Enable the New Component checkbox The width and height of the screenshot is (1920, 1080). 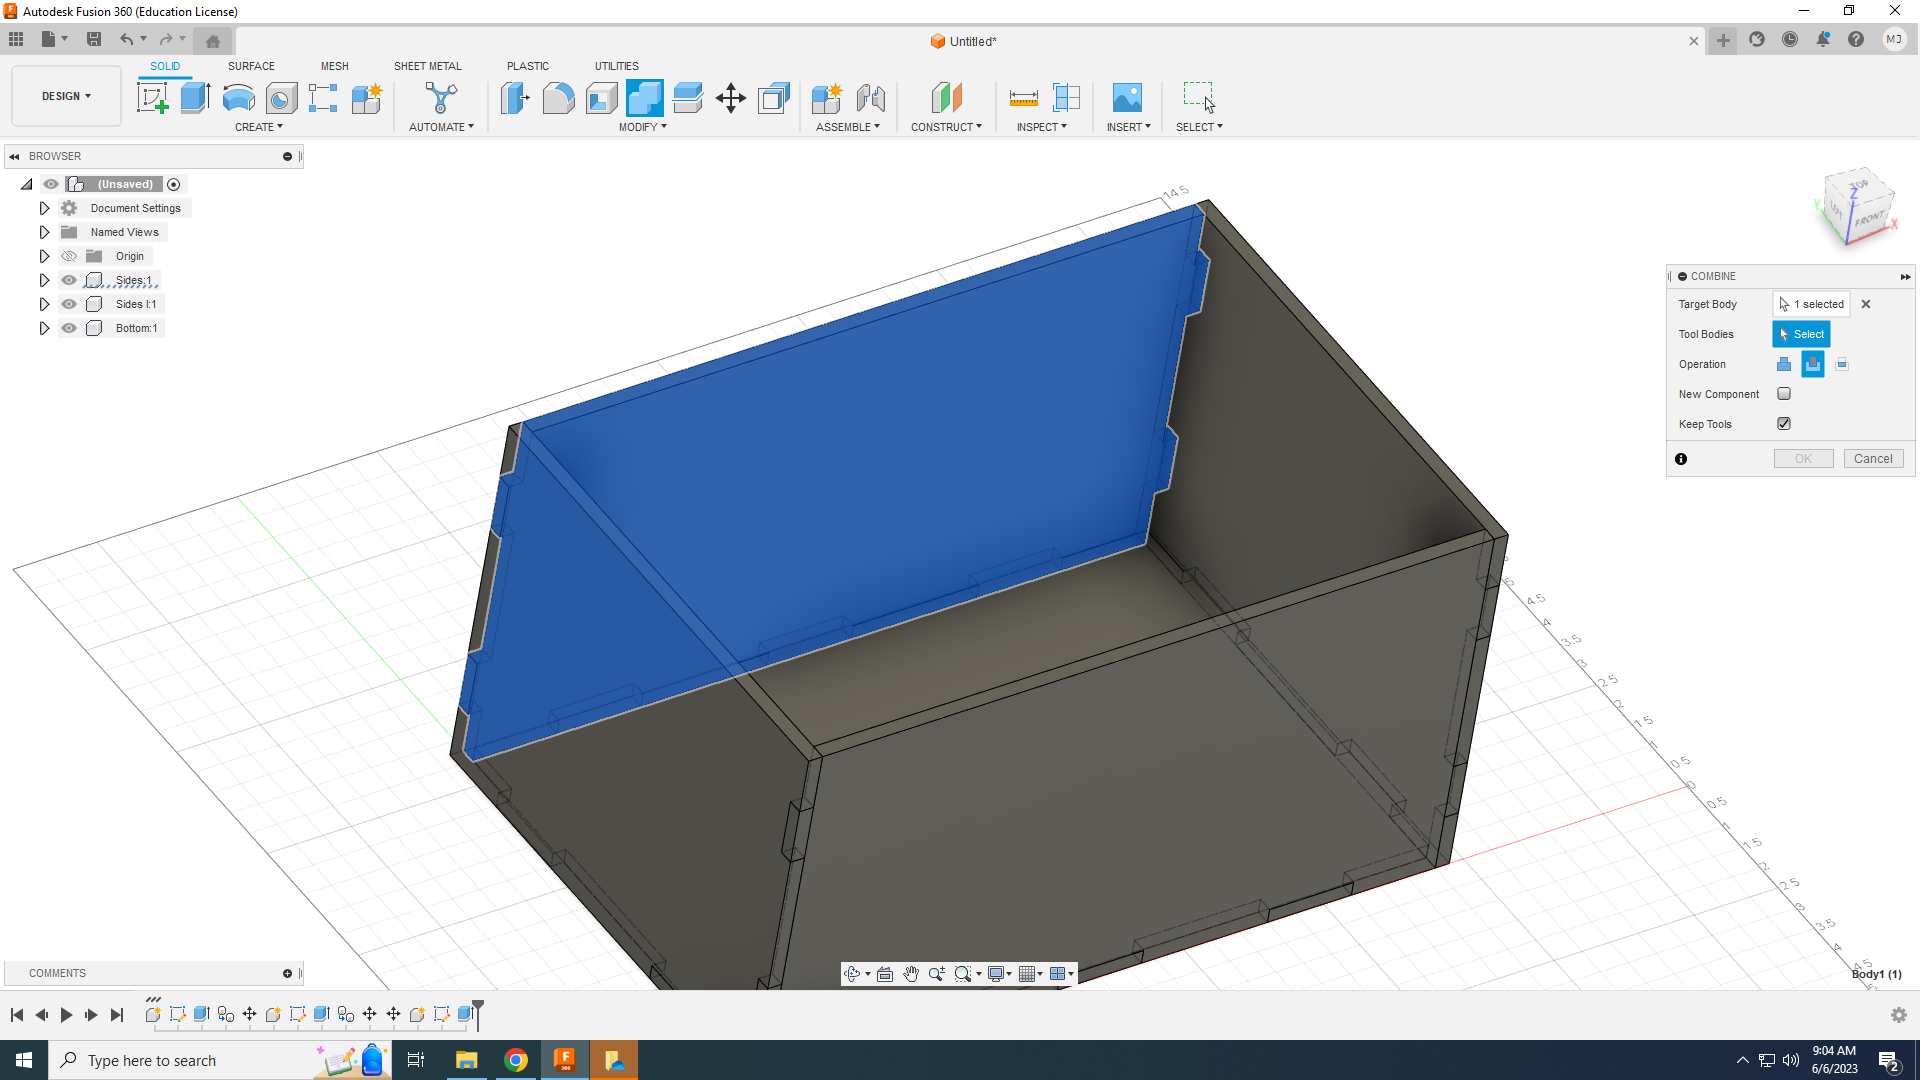coord(1784,394)
